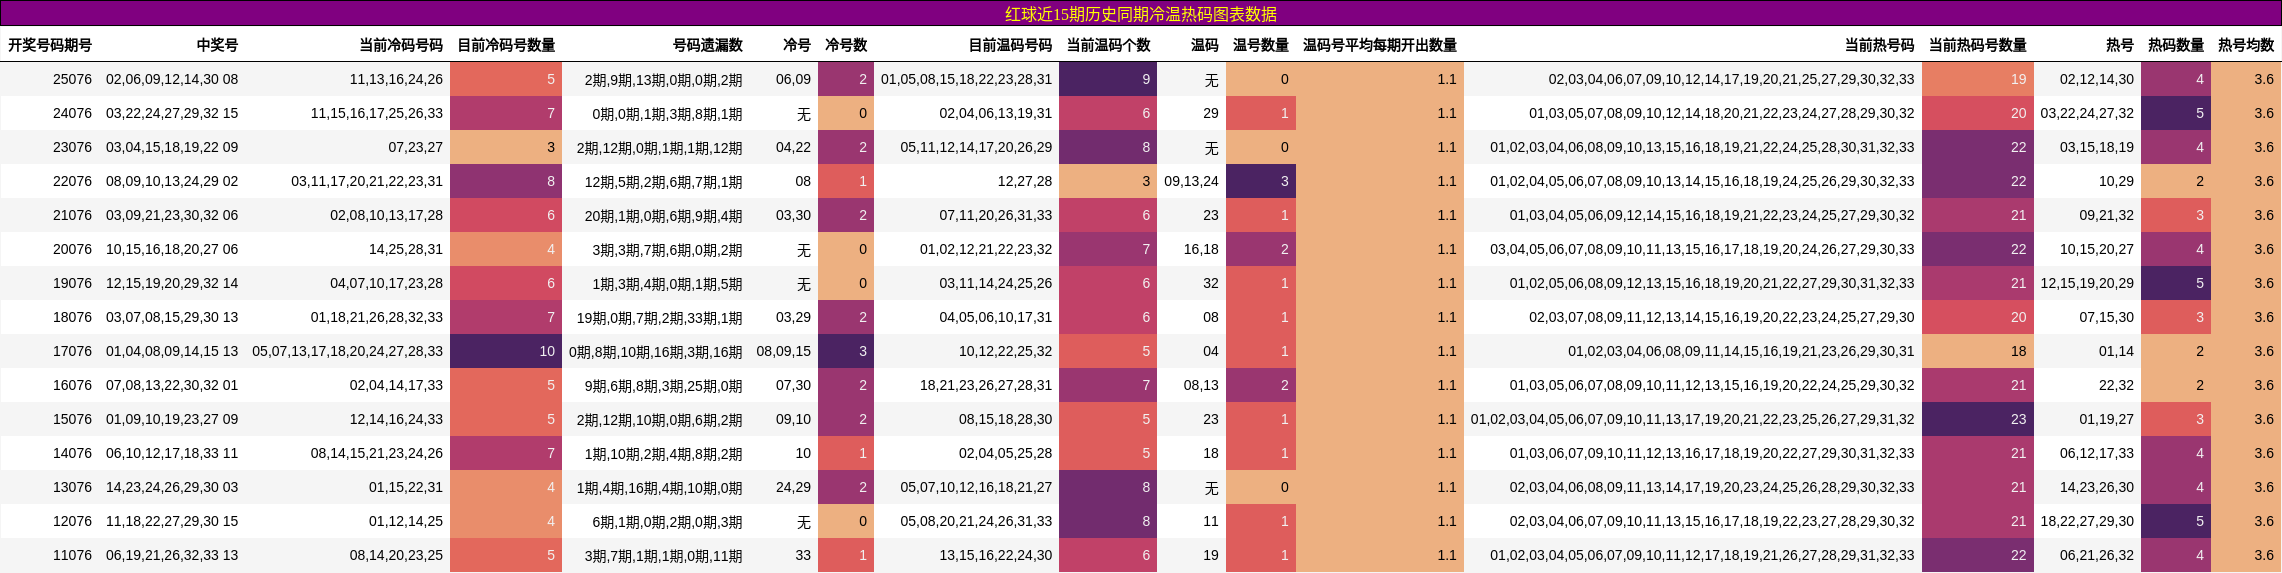
Task: Select issue number cell 25076
Action: pos(72,79)
